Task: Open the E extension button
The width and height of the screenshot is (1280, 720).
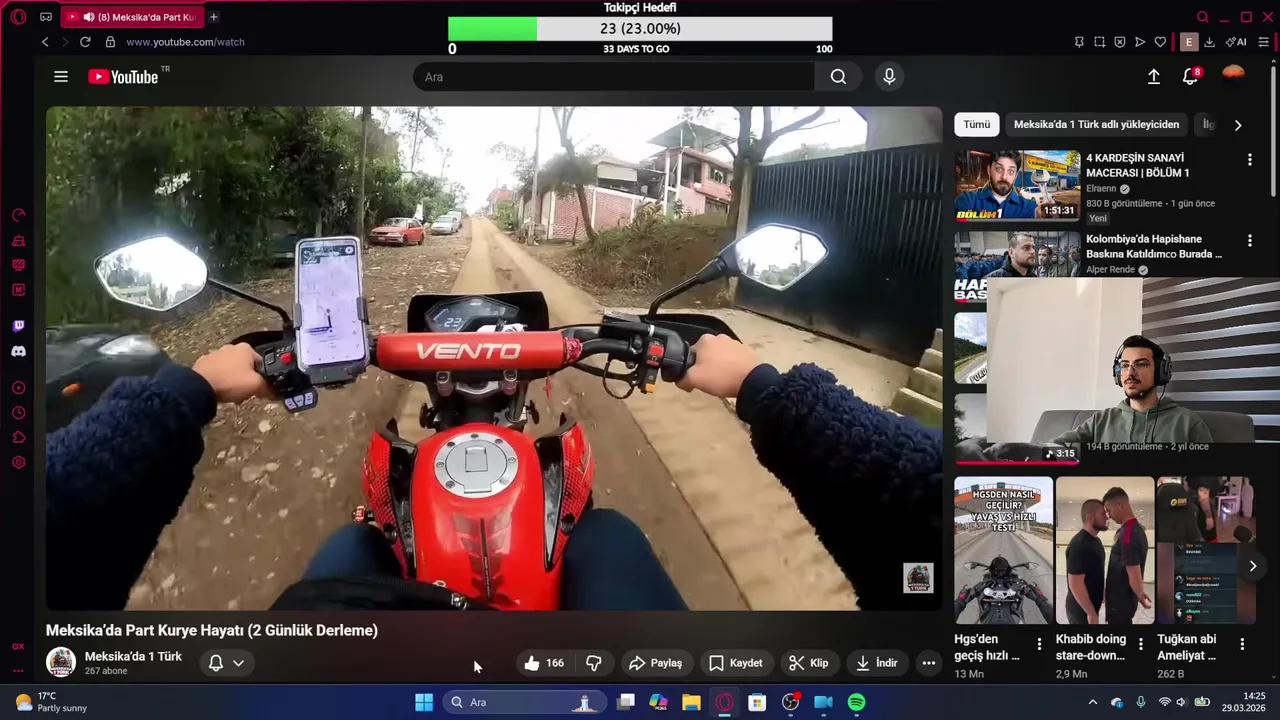Action: 1188,42
